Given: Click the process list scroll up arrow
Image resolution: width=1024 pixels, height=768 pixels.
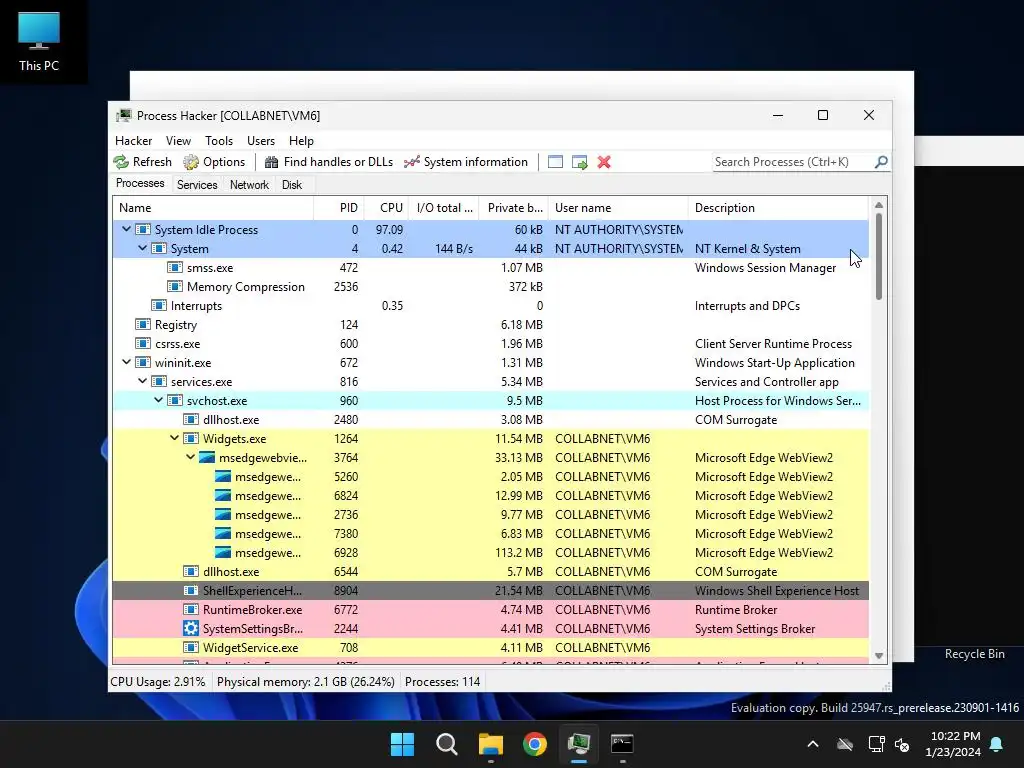Looking at the screenshot, I should [879, 205].
